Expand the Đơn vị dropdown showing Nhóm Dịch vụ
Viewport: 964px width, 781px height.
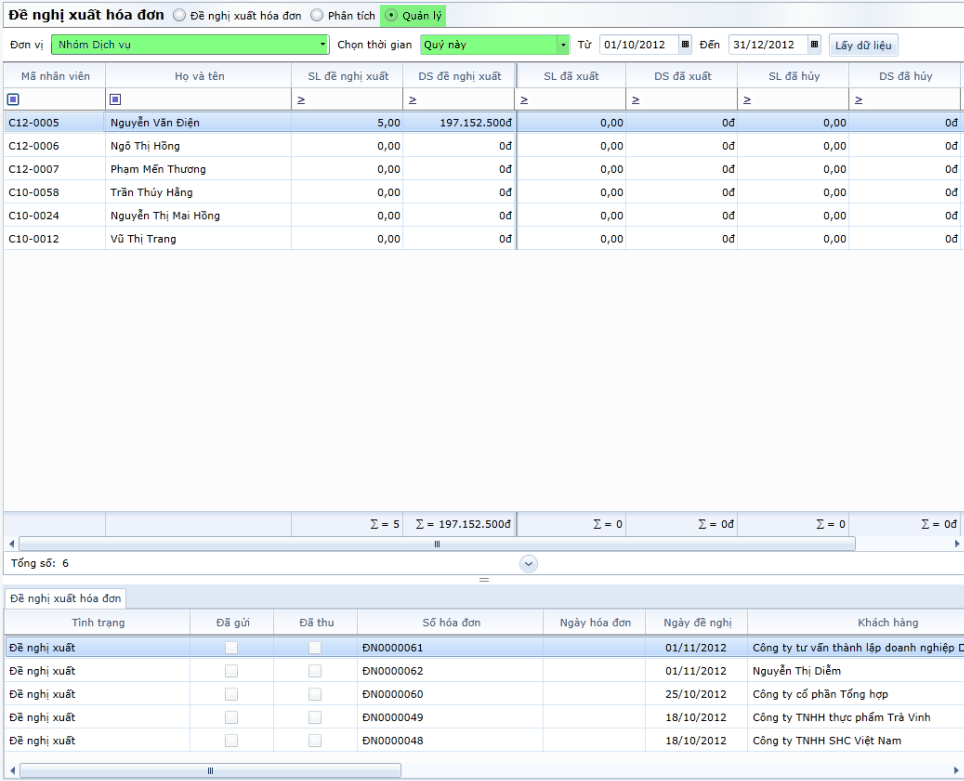[323, 45]
